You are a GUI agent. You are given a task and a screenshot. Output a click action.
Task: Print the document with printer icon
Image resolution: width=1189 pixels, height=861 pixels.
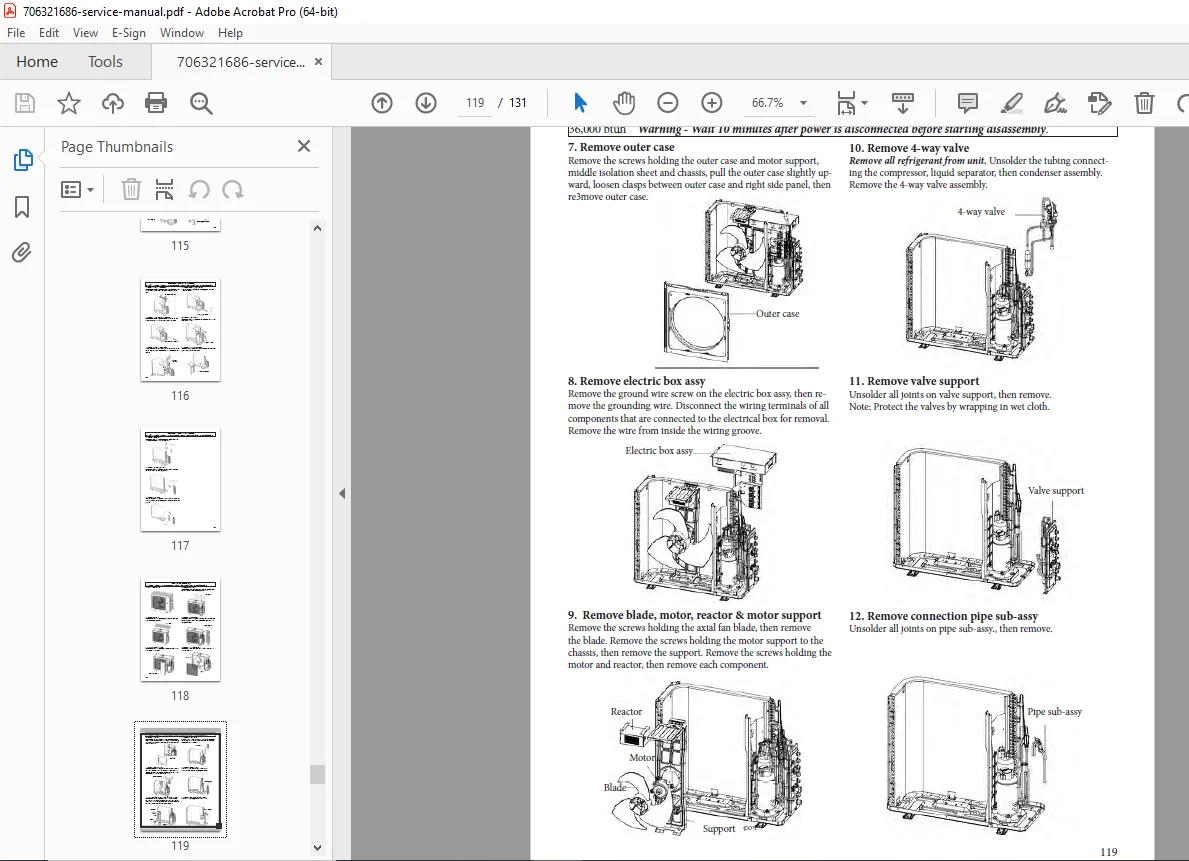(x=156, y=102)
